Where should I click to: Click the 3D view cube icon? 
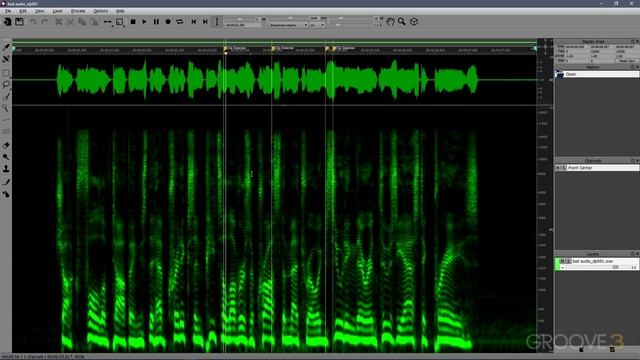(x=414, y=22)
